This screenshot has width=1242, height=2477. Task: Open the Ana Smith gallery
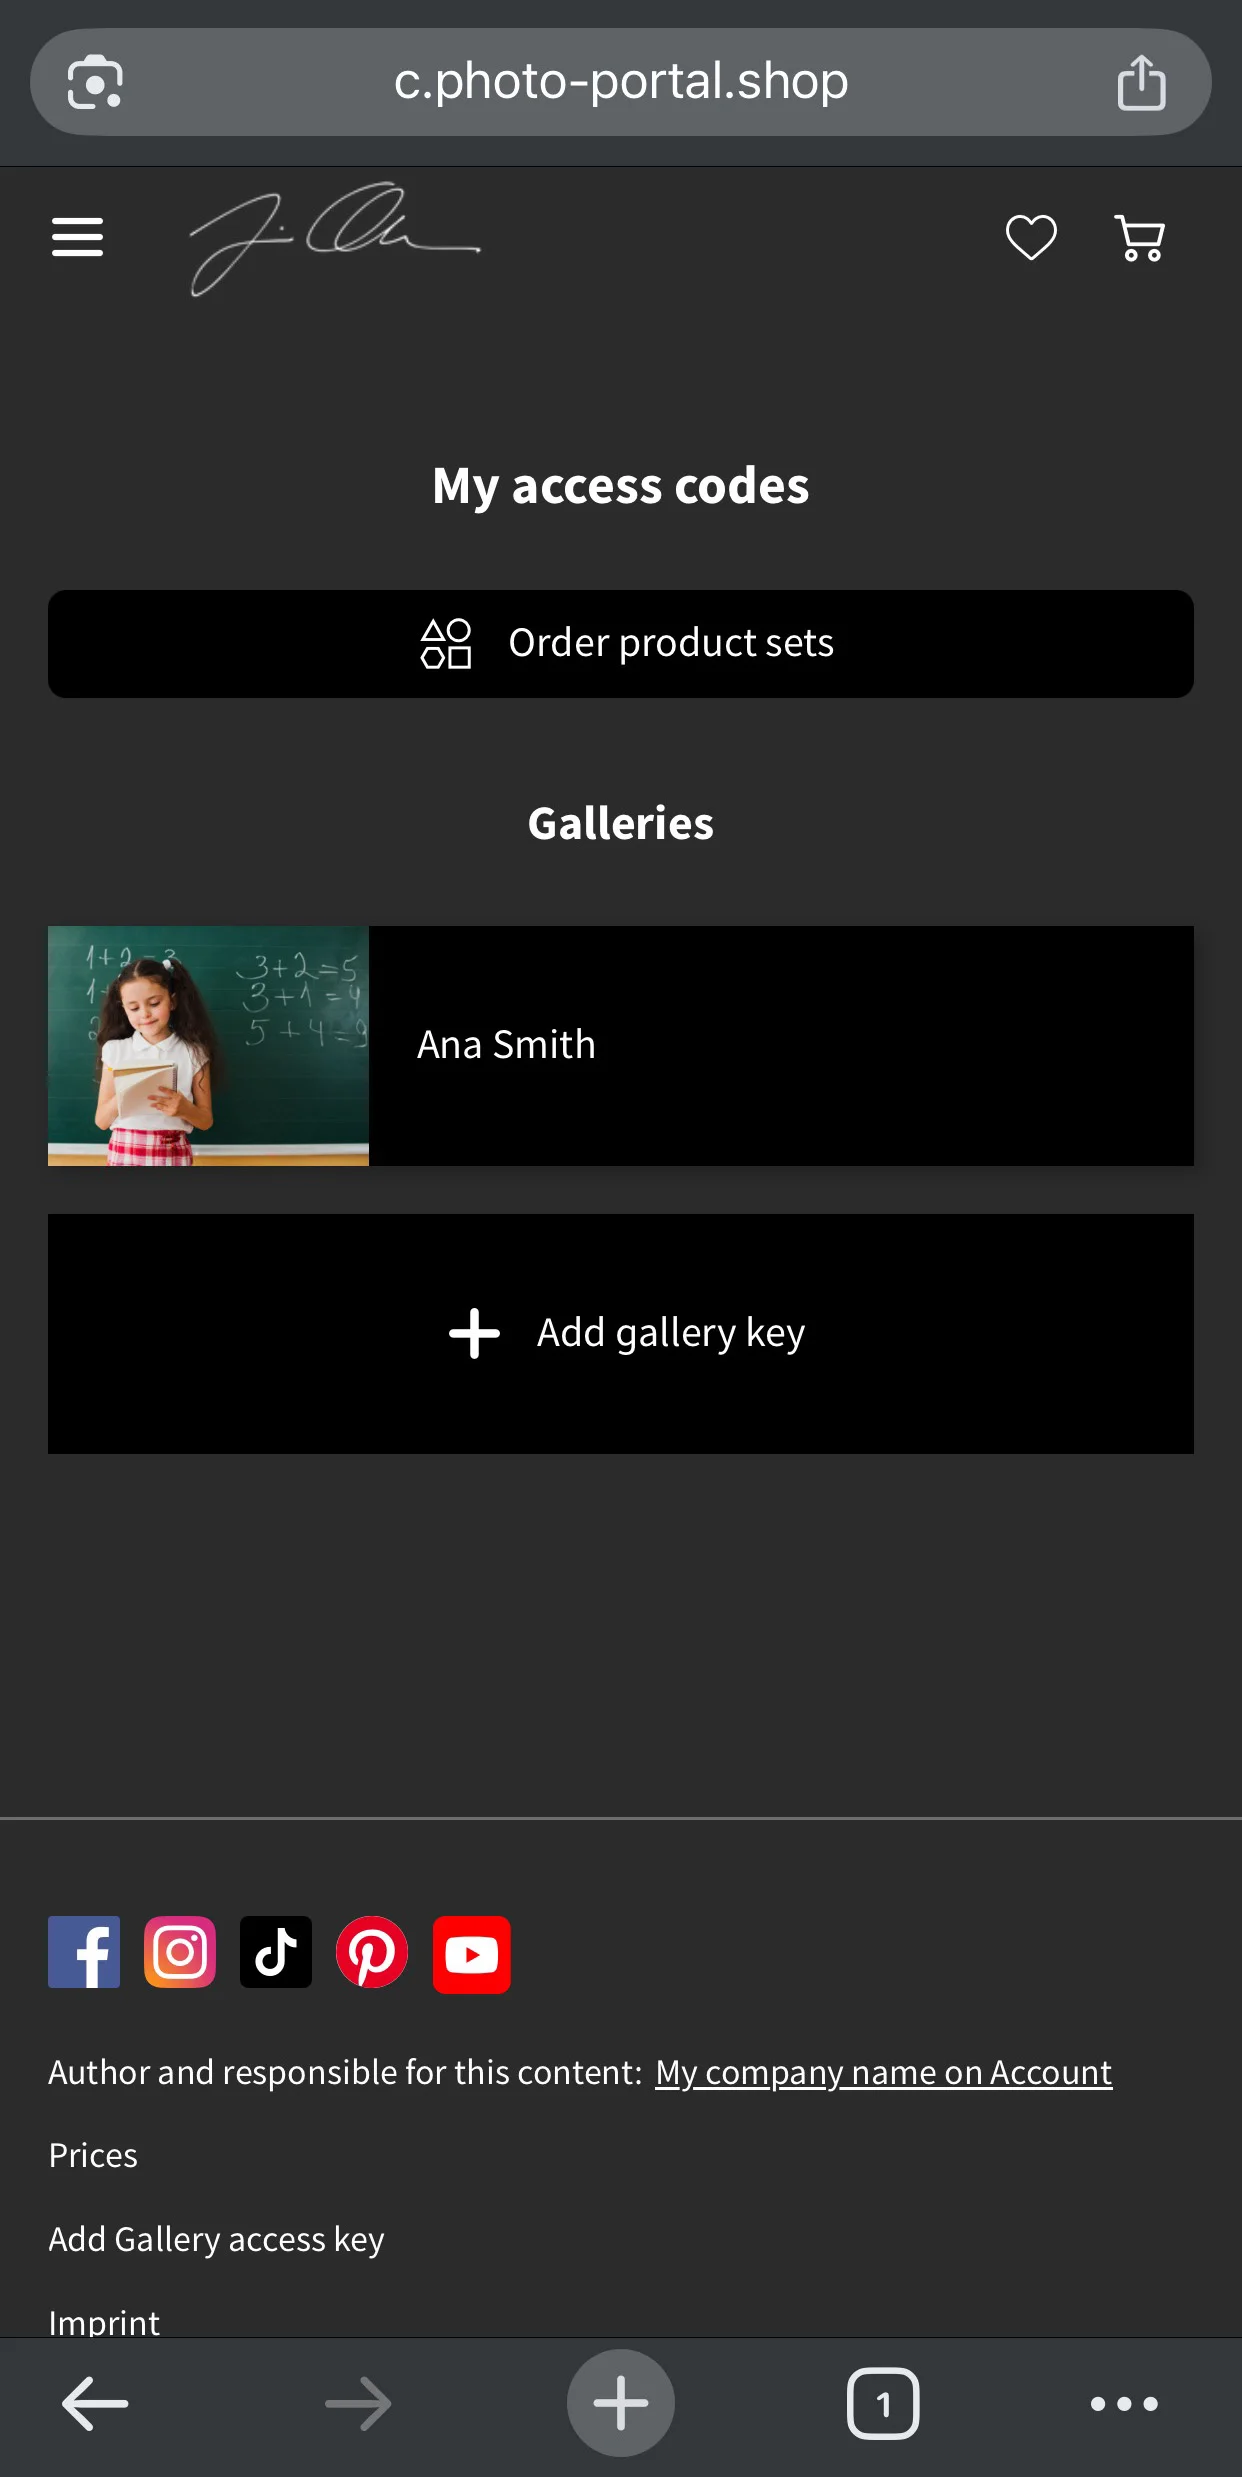pos(780,1045)
